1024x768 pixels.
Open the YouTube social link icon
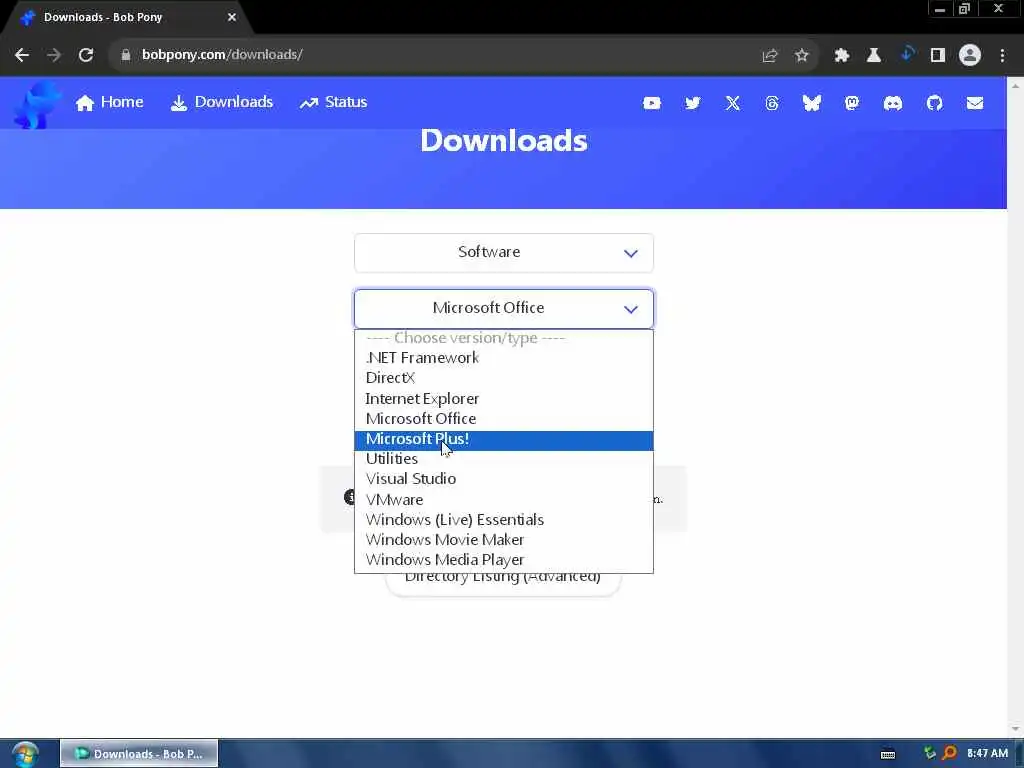652,103
